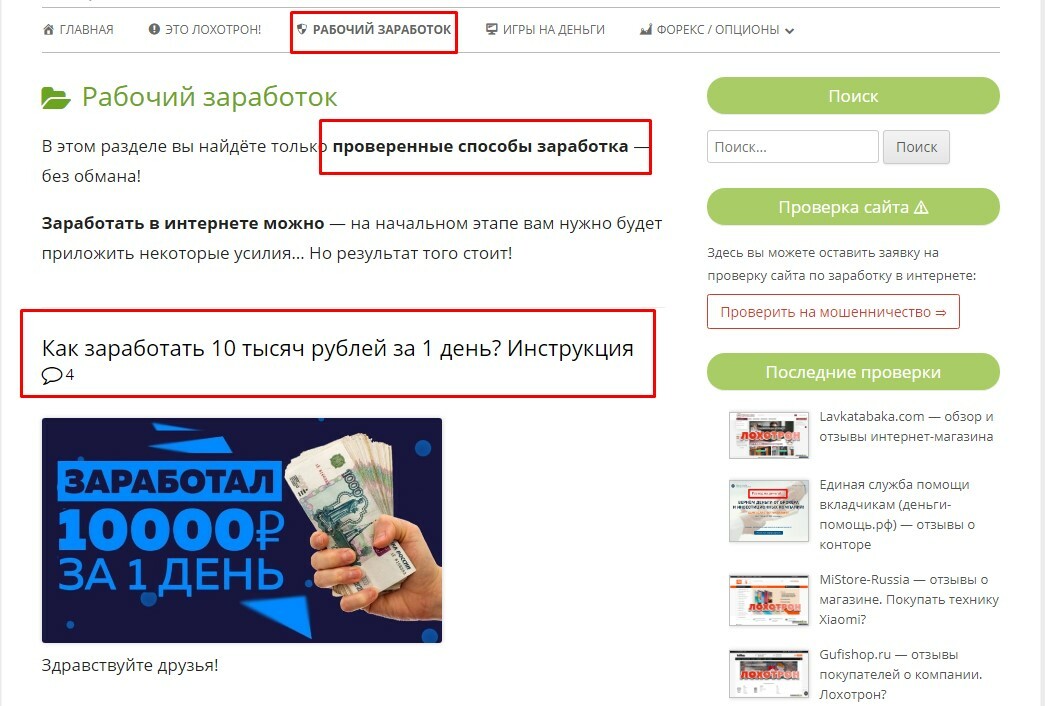The width and height of the screenshot is (1045, 706).
Task: Click the green open folder icon
Action: [x=55, y=97]
